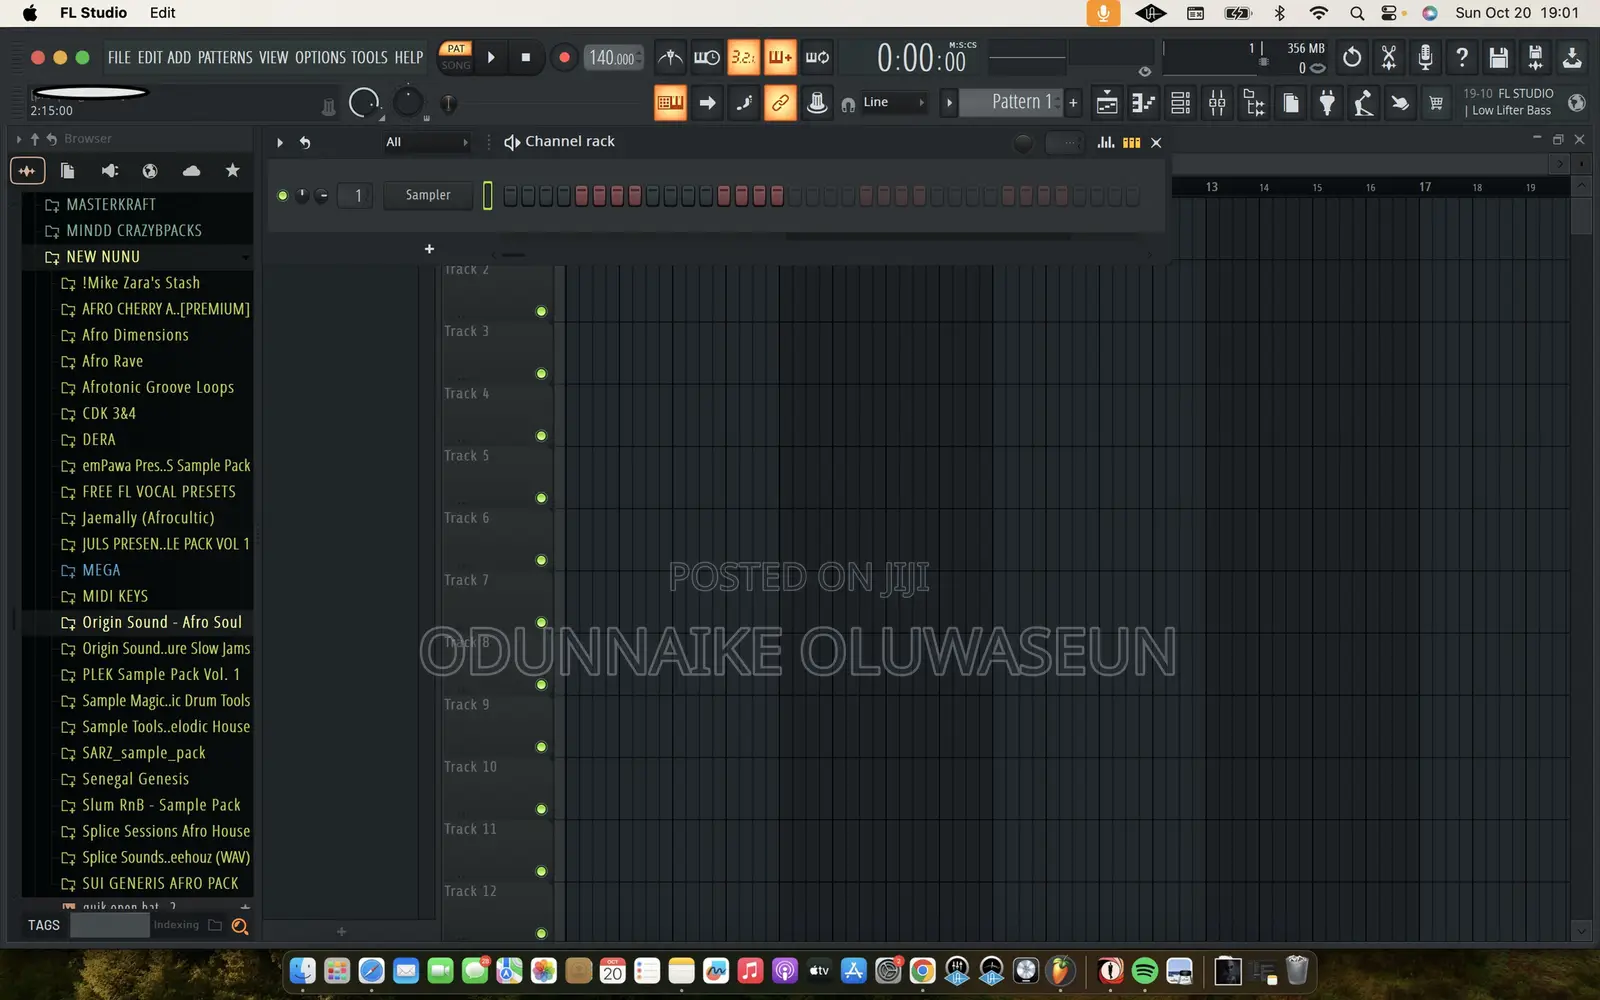Open the pattern selector arrow before Pattern 1
The image size is (1600, 1000).
(949, 102)
